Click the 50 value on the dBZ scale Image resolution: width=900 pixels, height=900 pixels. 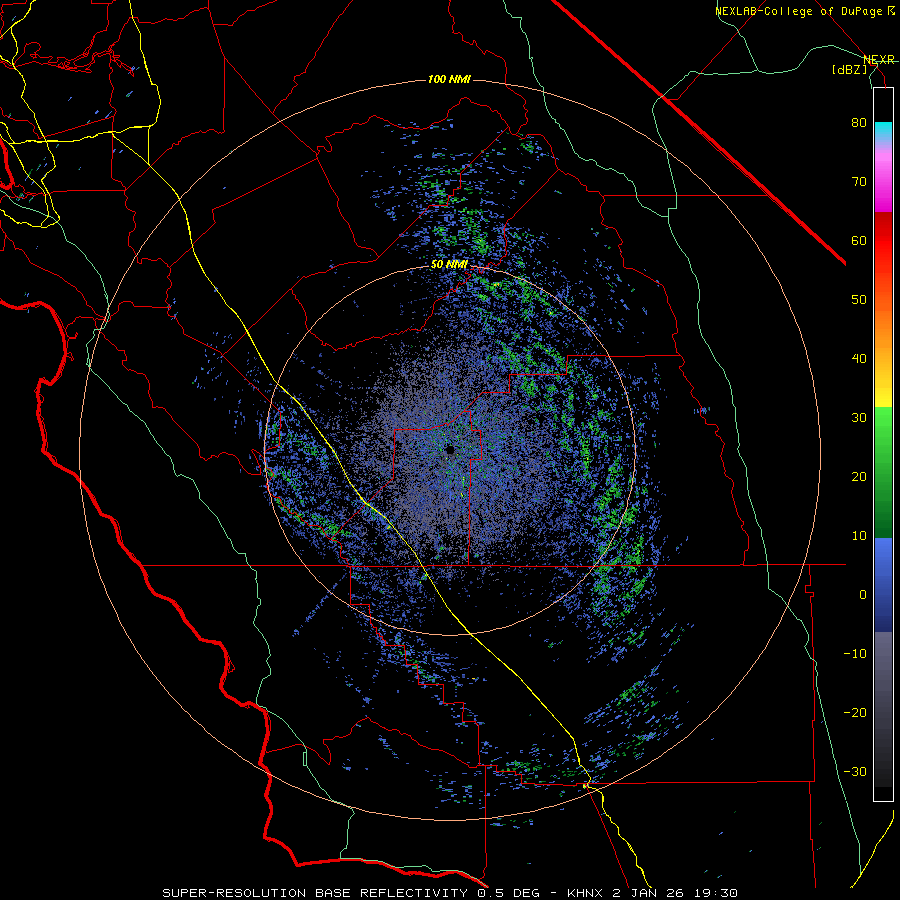(x=859, y=300)
